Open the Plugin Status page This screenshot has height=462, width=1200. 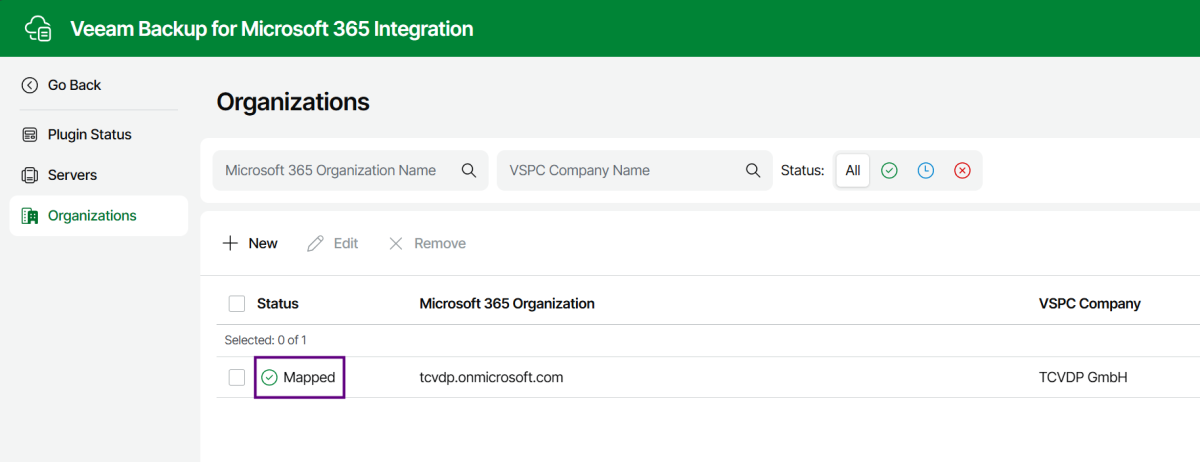[89, 135]
